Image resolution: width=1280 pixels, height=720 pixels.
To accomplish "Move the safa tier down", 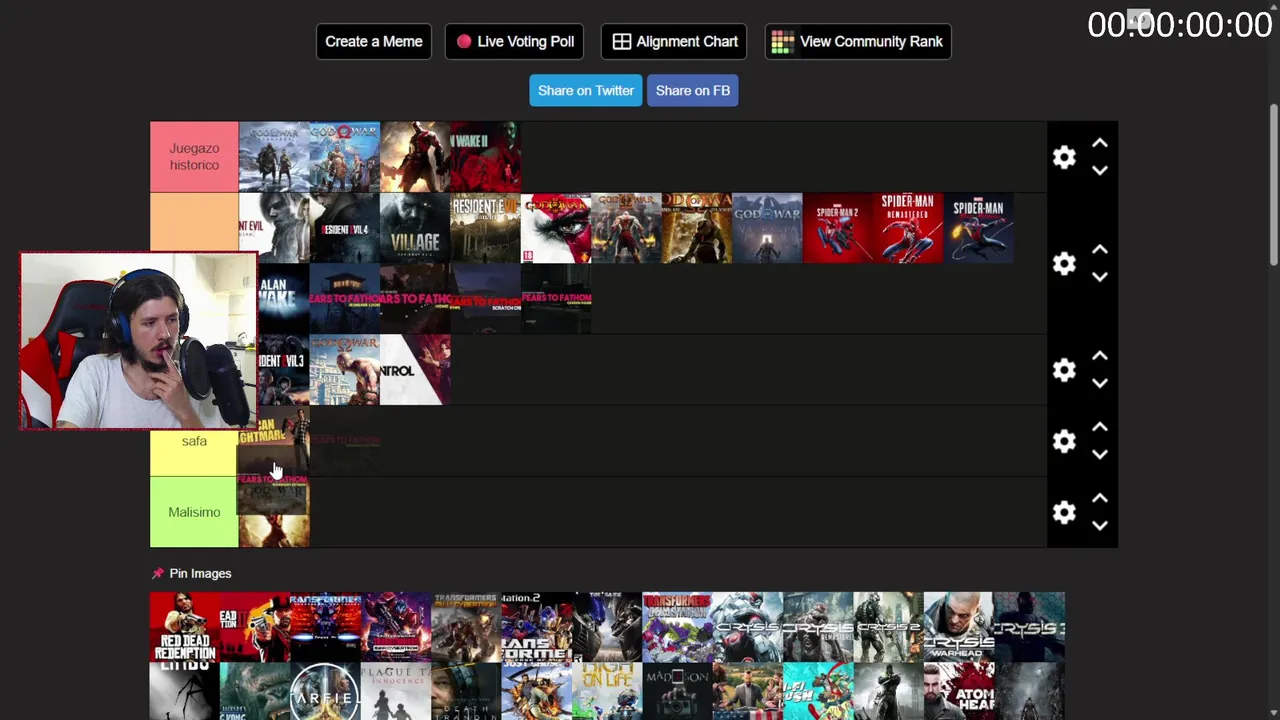I will click(x=1100, y=455).
